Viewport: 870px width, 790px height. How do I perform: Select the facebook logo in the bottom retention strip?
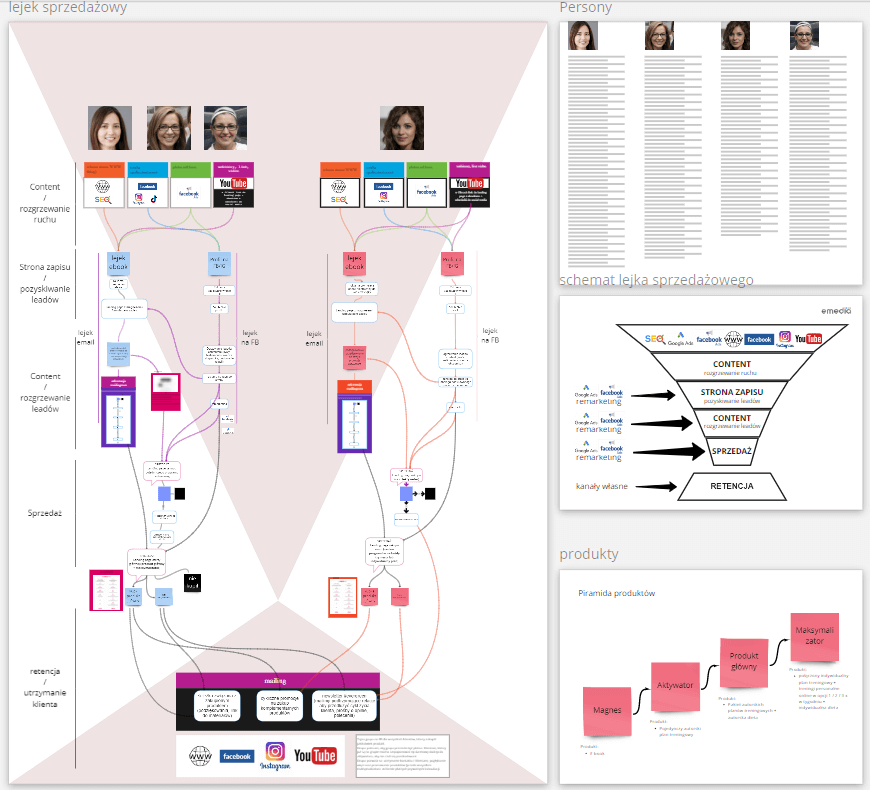point(237,757)
